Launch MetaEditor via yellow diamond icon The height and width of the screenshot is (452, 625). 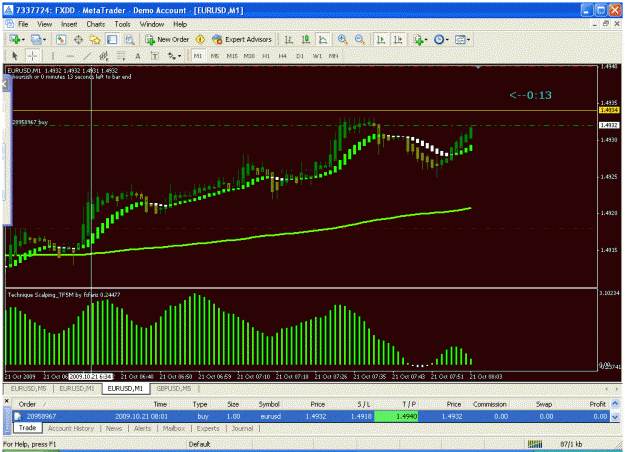point(200,39)
